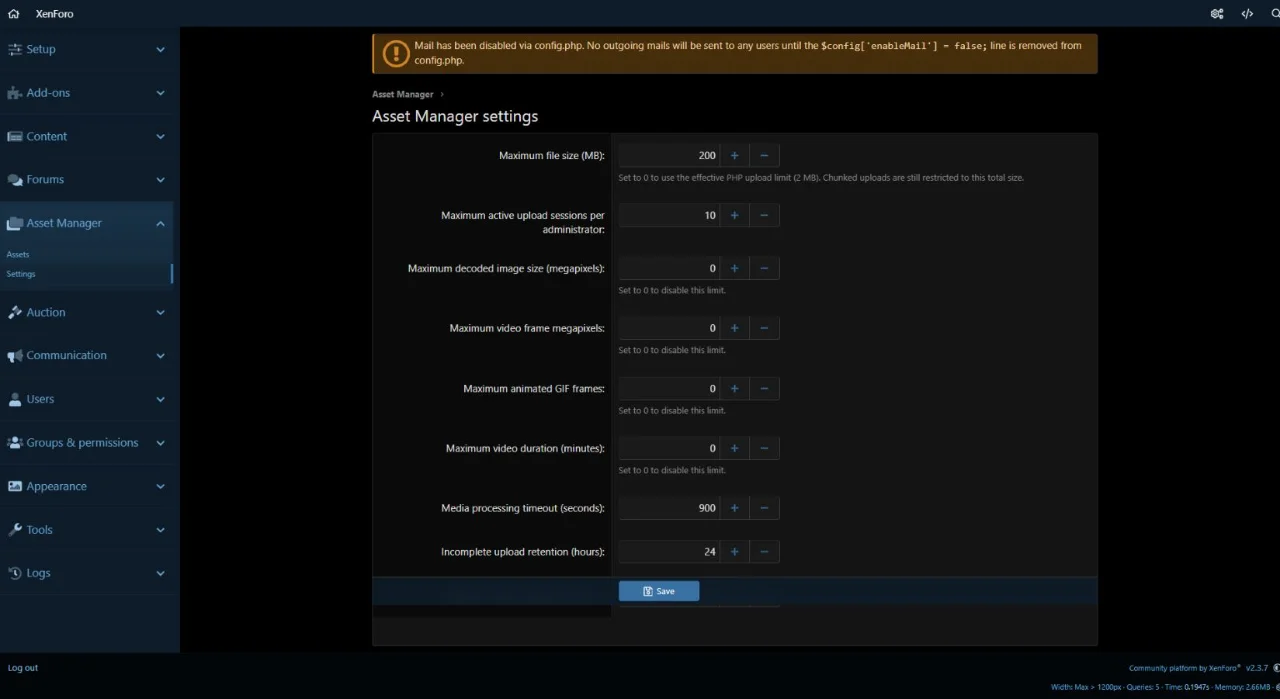Open the Appearance menu label
The image size is (1280, 699).
56,486
